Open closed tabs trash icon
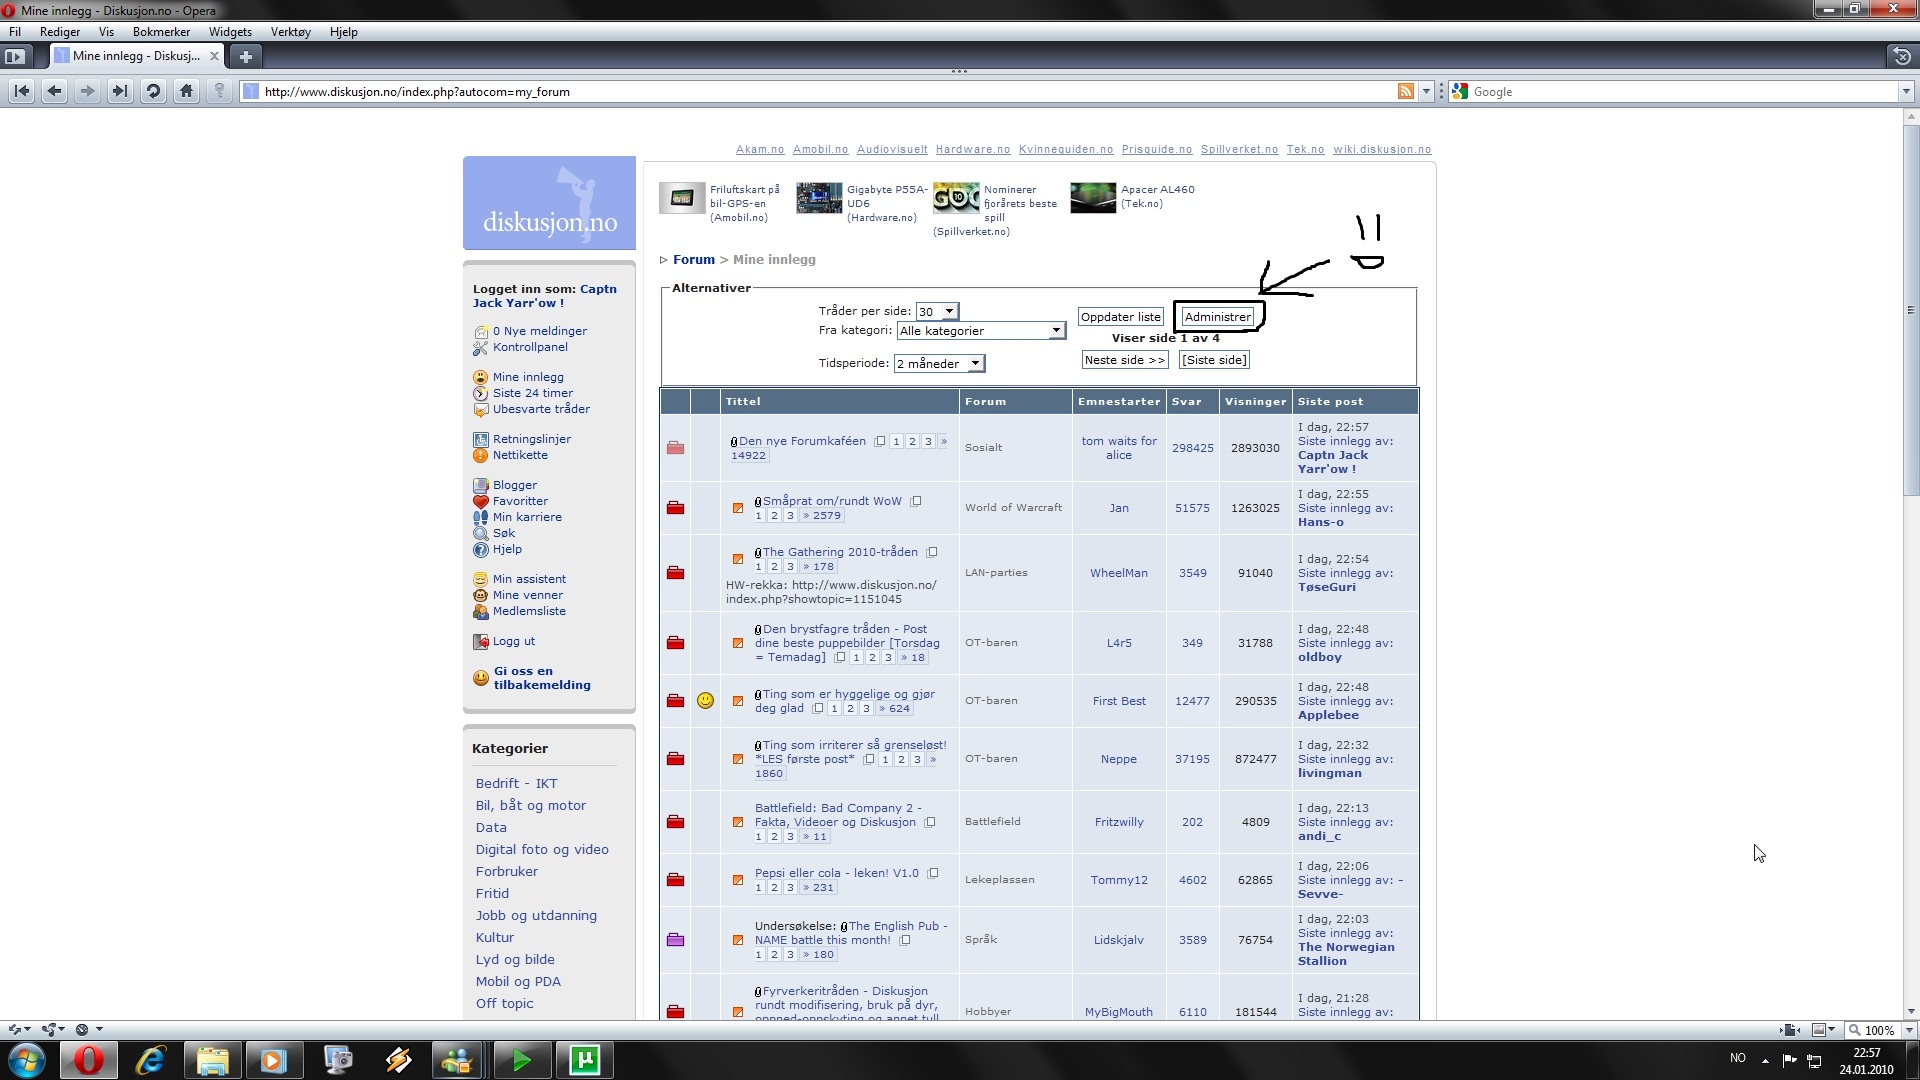 (1902, 56)
